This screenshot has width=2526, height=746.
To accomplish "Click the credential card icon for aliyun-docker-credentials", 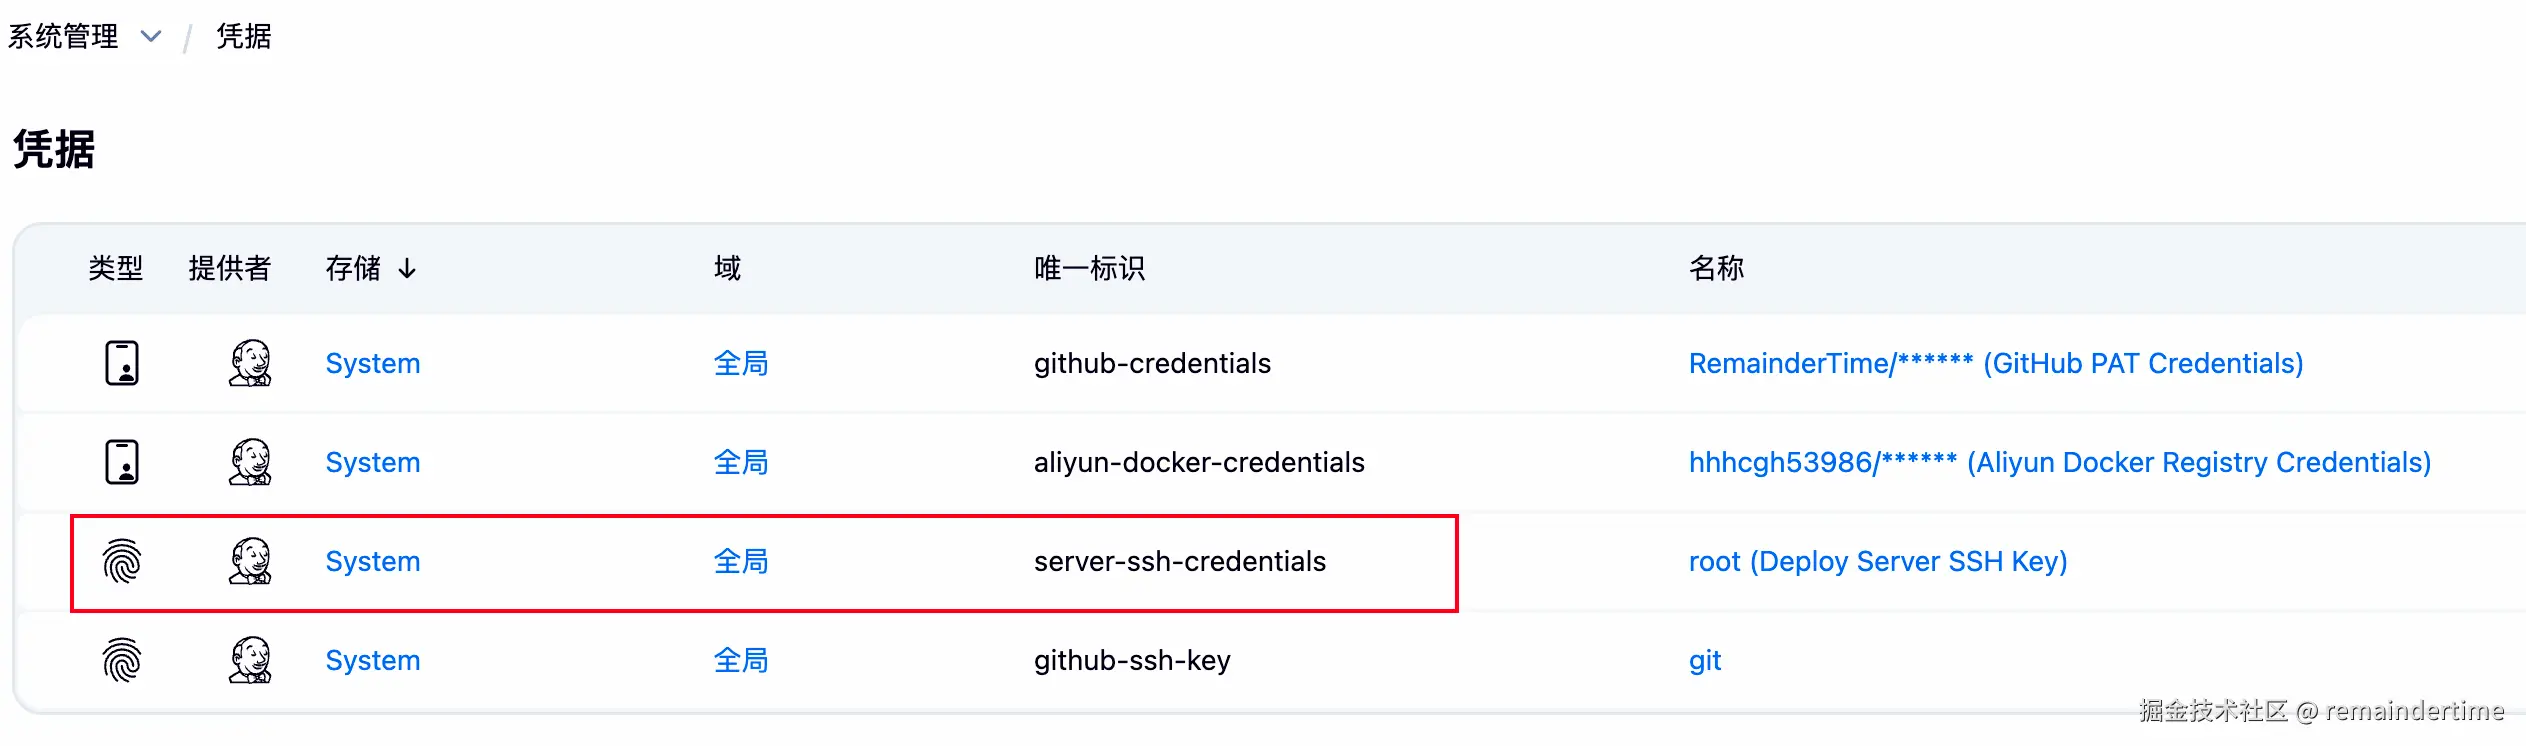I will (x=122, y=462).
